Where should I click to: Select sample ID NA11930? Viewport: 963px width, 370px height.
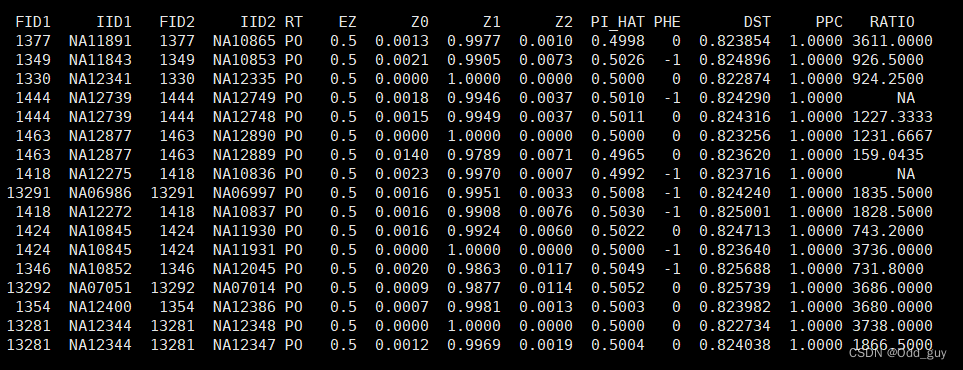click(x=244, y=232)
